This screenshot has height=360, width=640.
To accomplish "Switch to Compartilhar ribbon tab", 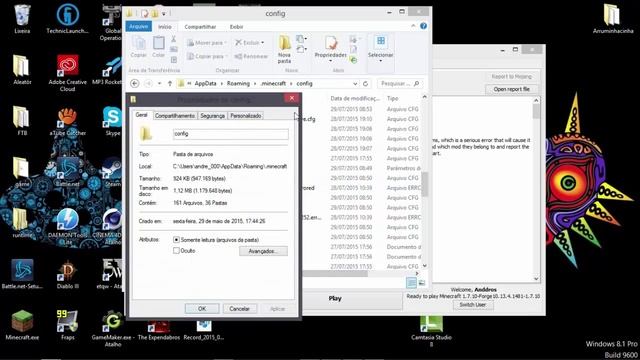I will click(x=200, y=27).
